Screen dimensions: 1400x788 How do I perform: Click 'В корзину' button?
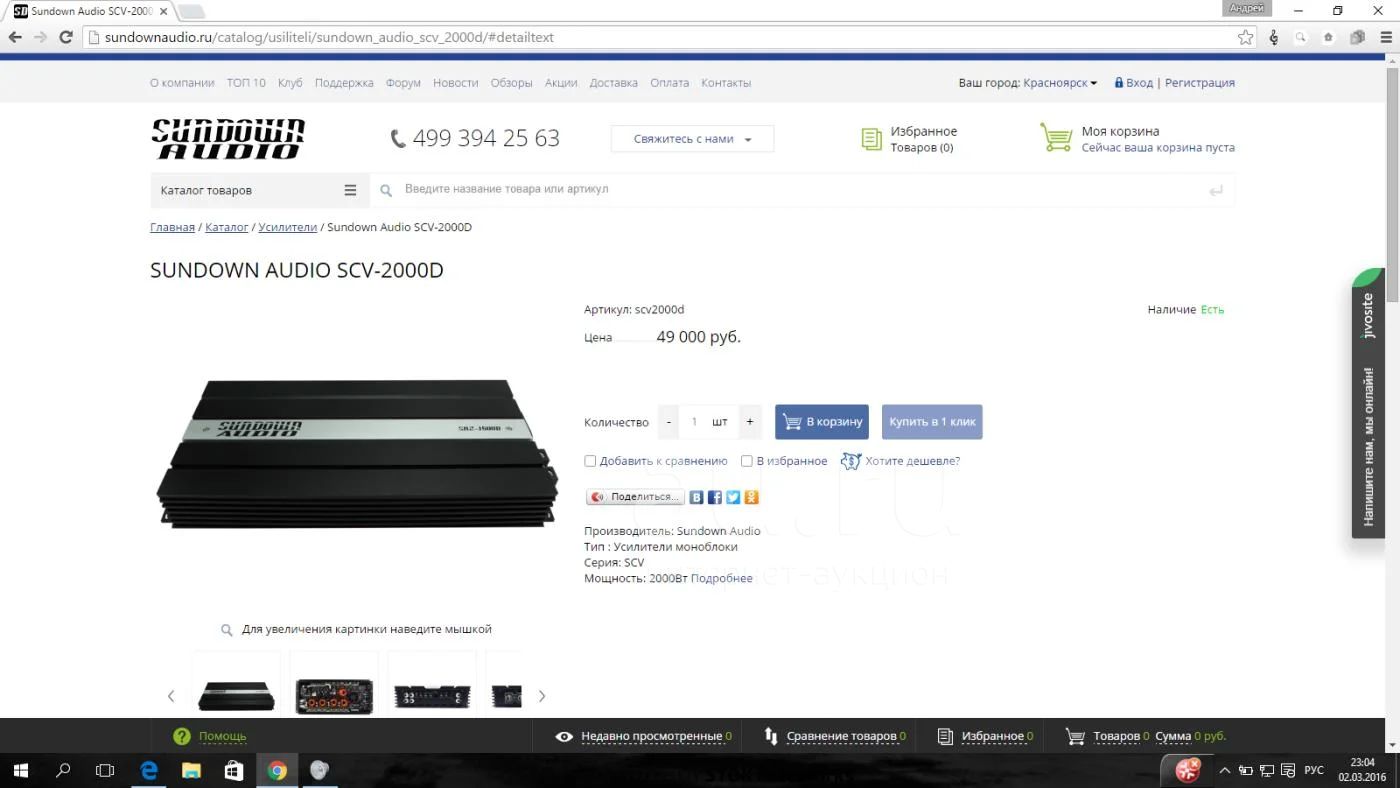822,422
